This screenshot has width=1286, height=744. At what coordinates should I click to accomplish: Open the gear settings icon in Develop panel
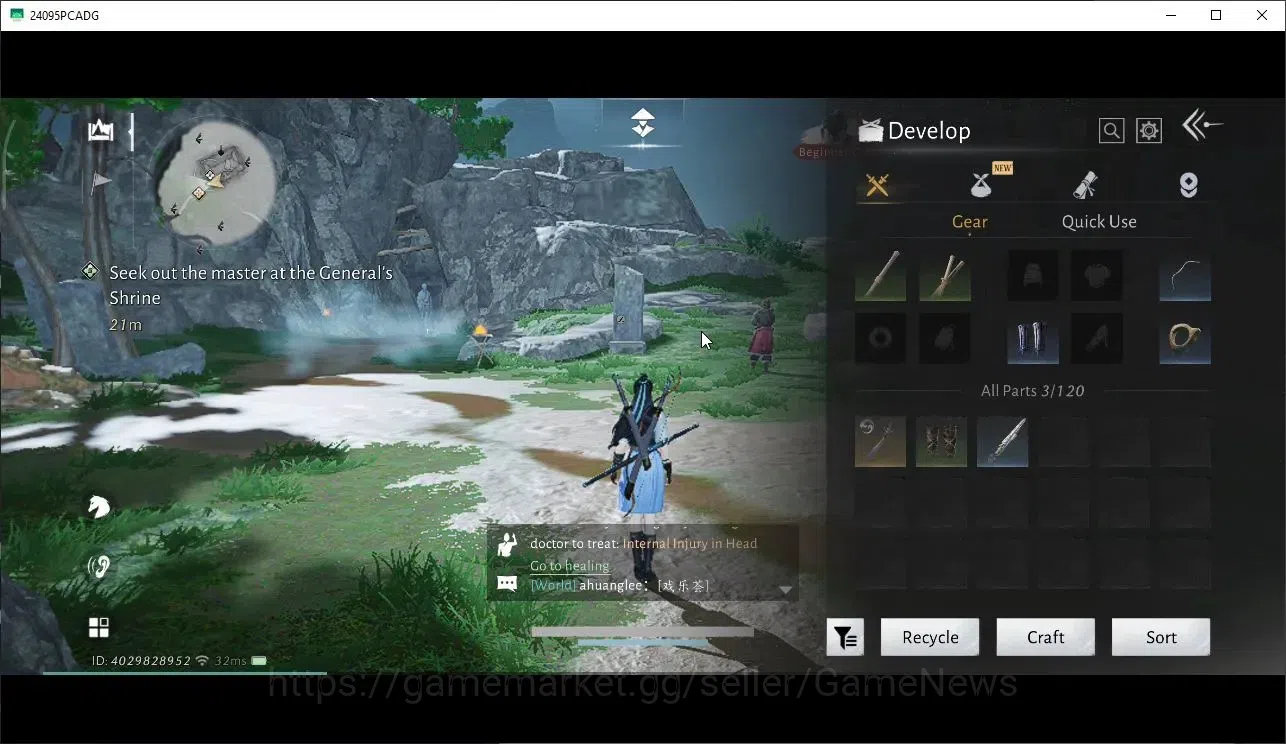pyautogui.click(x=1149, y=131)
